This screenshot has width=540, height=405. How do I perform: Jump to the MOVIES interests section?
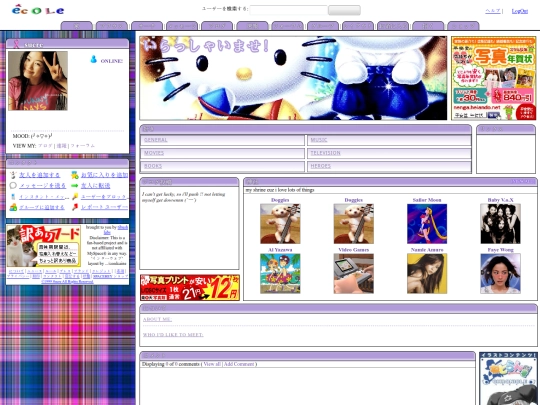(154, 153)
